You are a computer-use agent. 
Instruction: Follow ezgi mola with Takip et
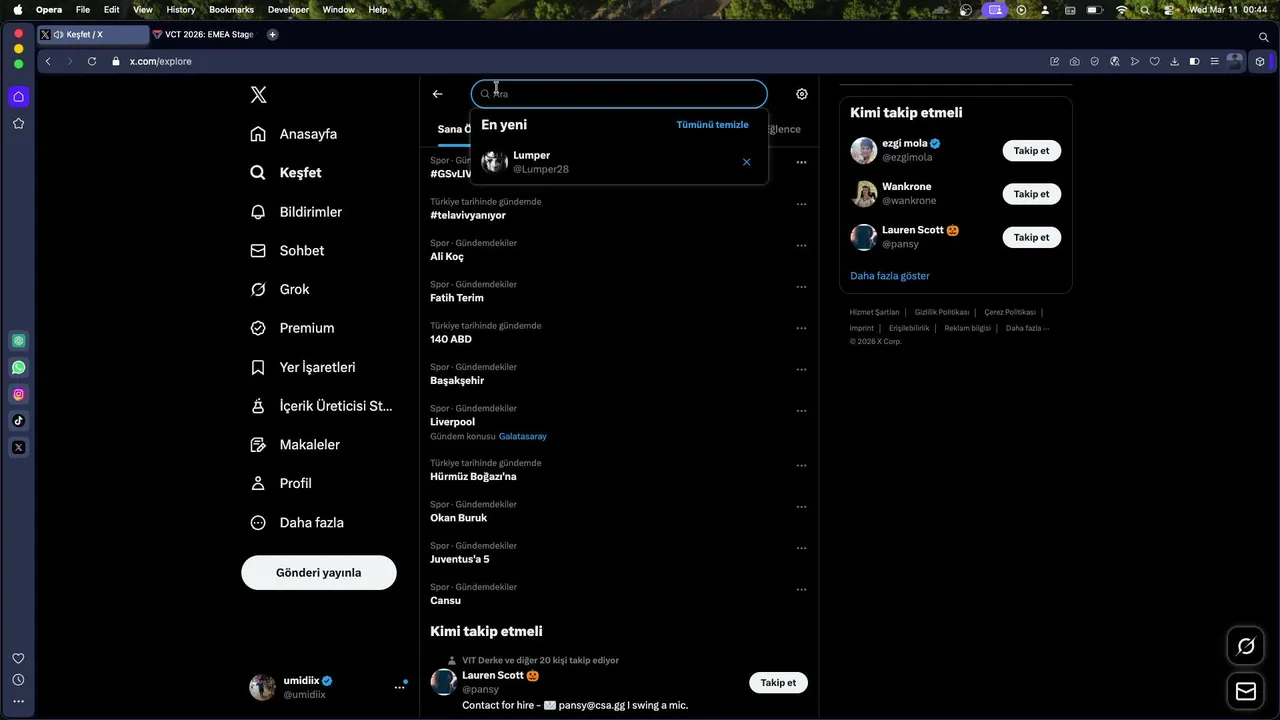pyautogui.click(x=1031, y=151)
